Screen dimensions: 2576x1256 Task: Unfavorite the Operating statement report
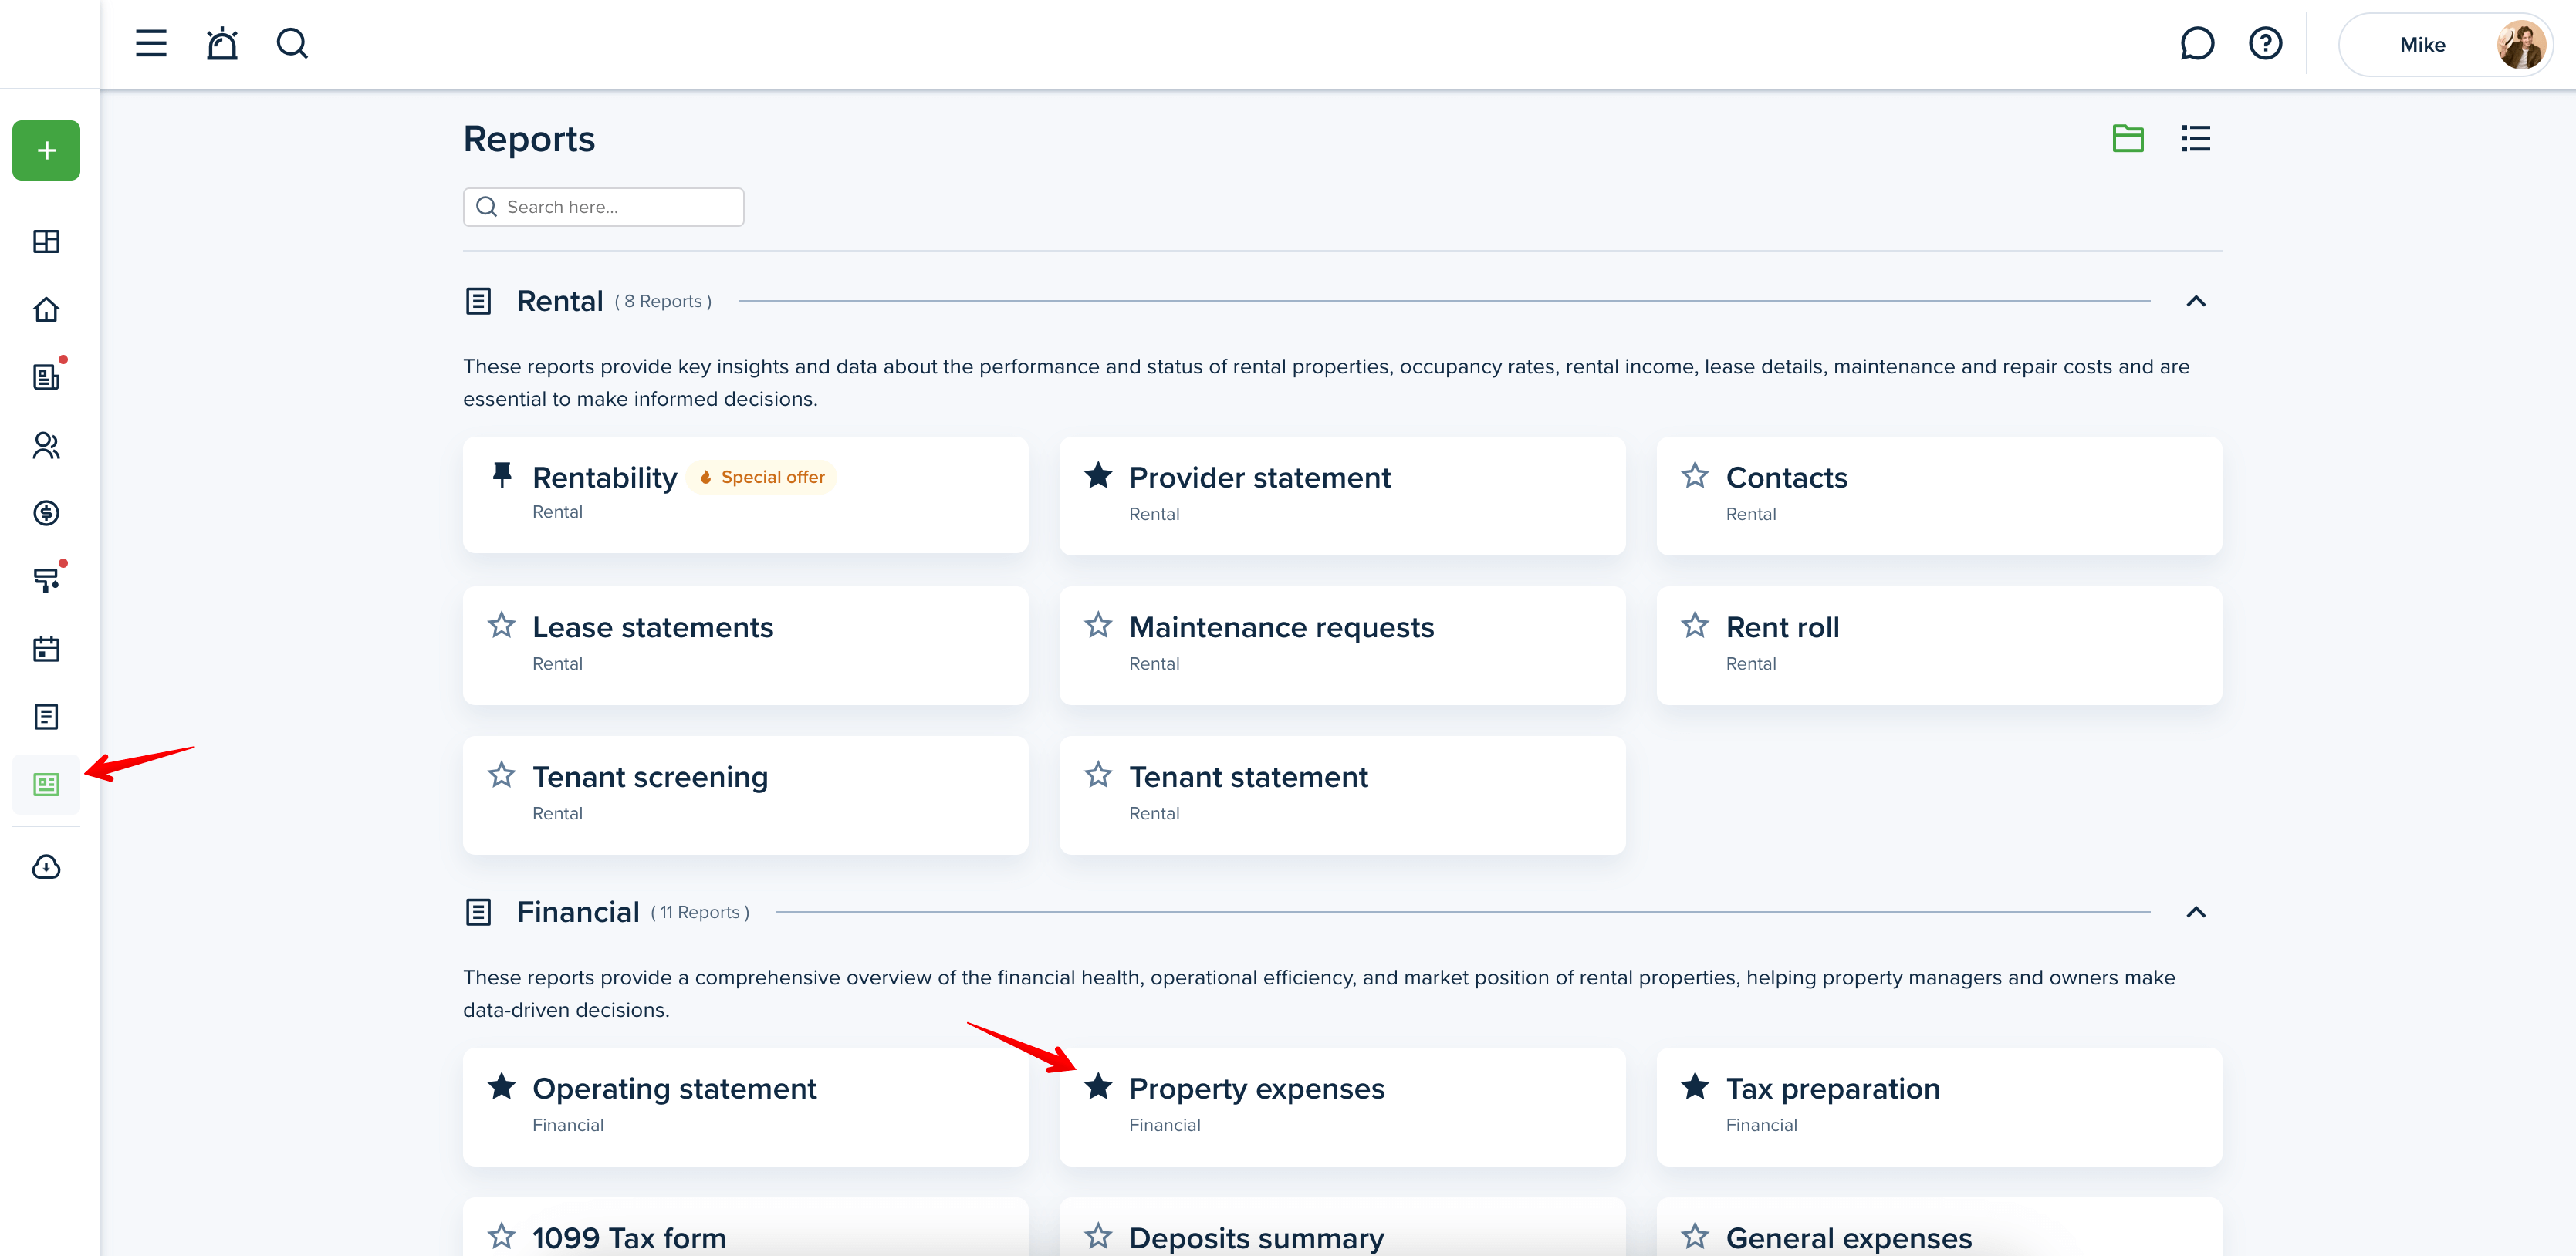502,1086
